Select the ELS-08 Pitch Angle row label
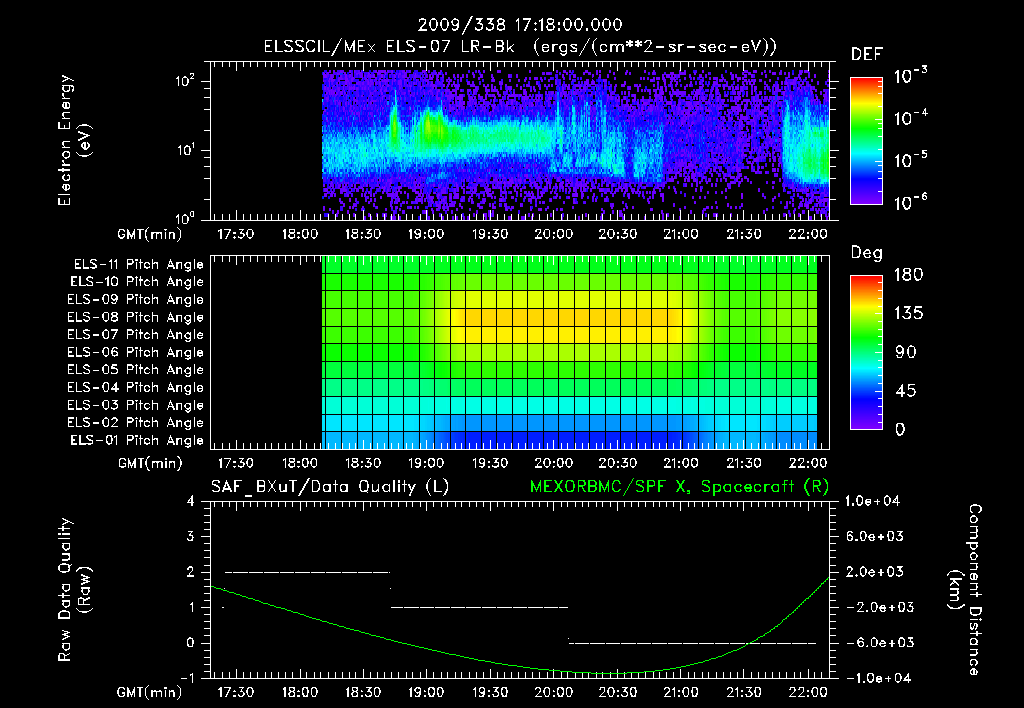This screenshot has width=1024, height=708. click(x=136, y=317)
